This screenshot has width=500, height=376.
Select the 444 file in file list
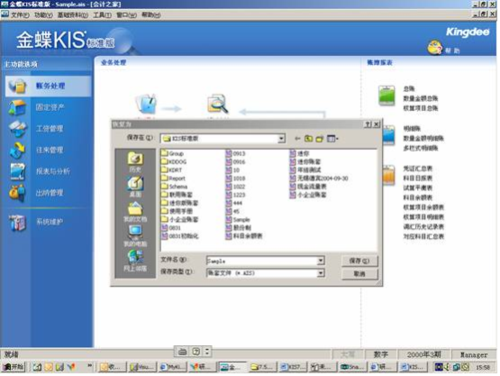click(234, 204)
